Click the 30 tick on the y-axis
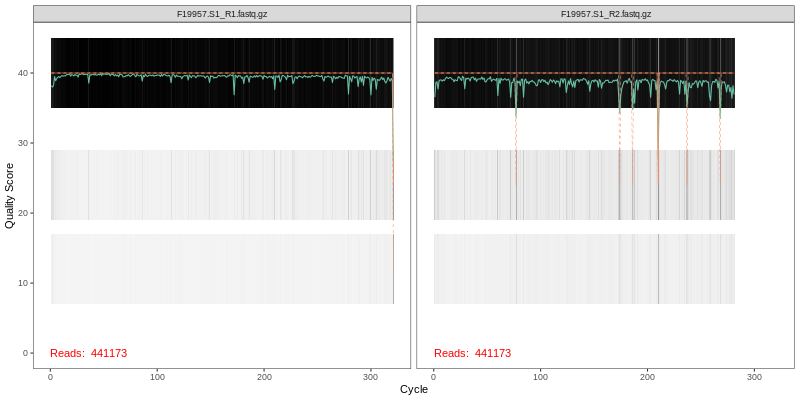This screenshot has height=400, width=800. [x=21, y=143]
